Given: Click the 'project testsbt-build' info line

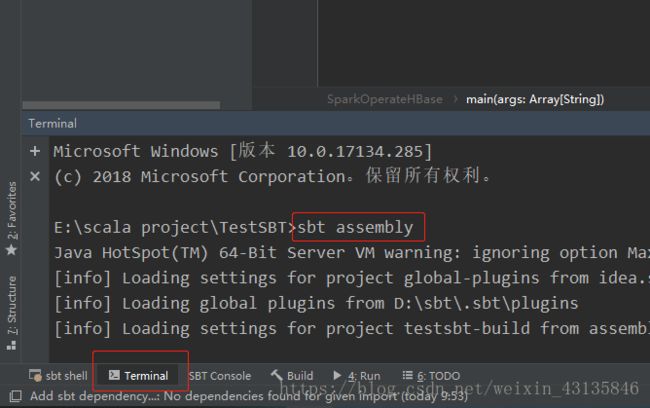Looking at the screenshot, I should click(x=352, y=329).
